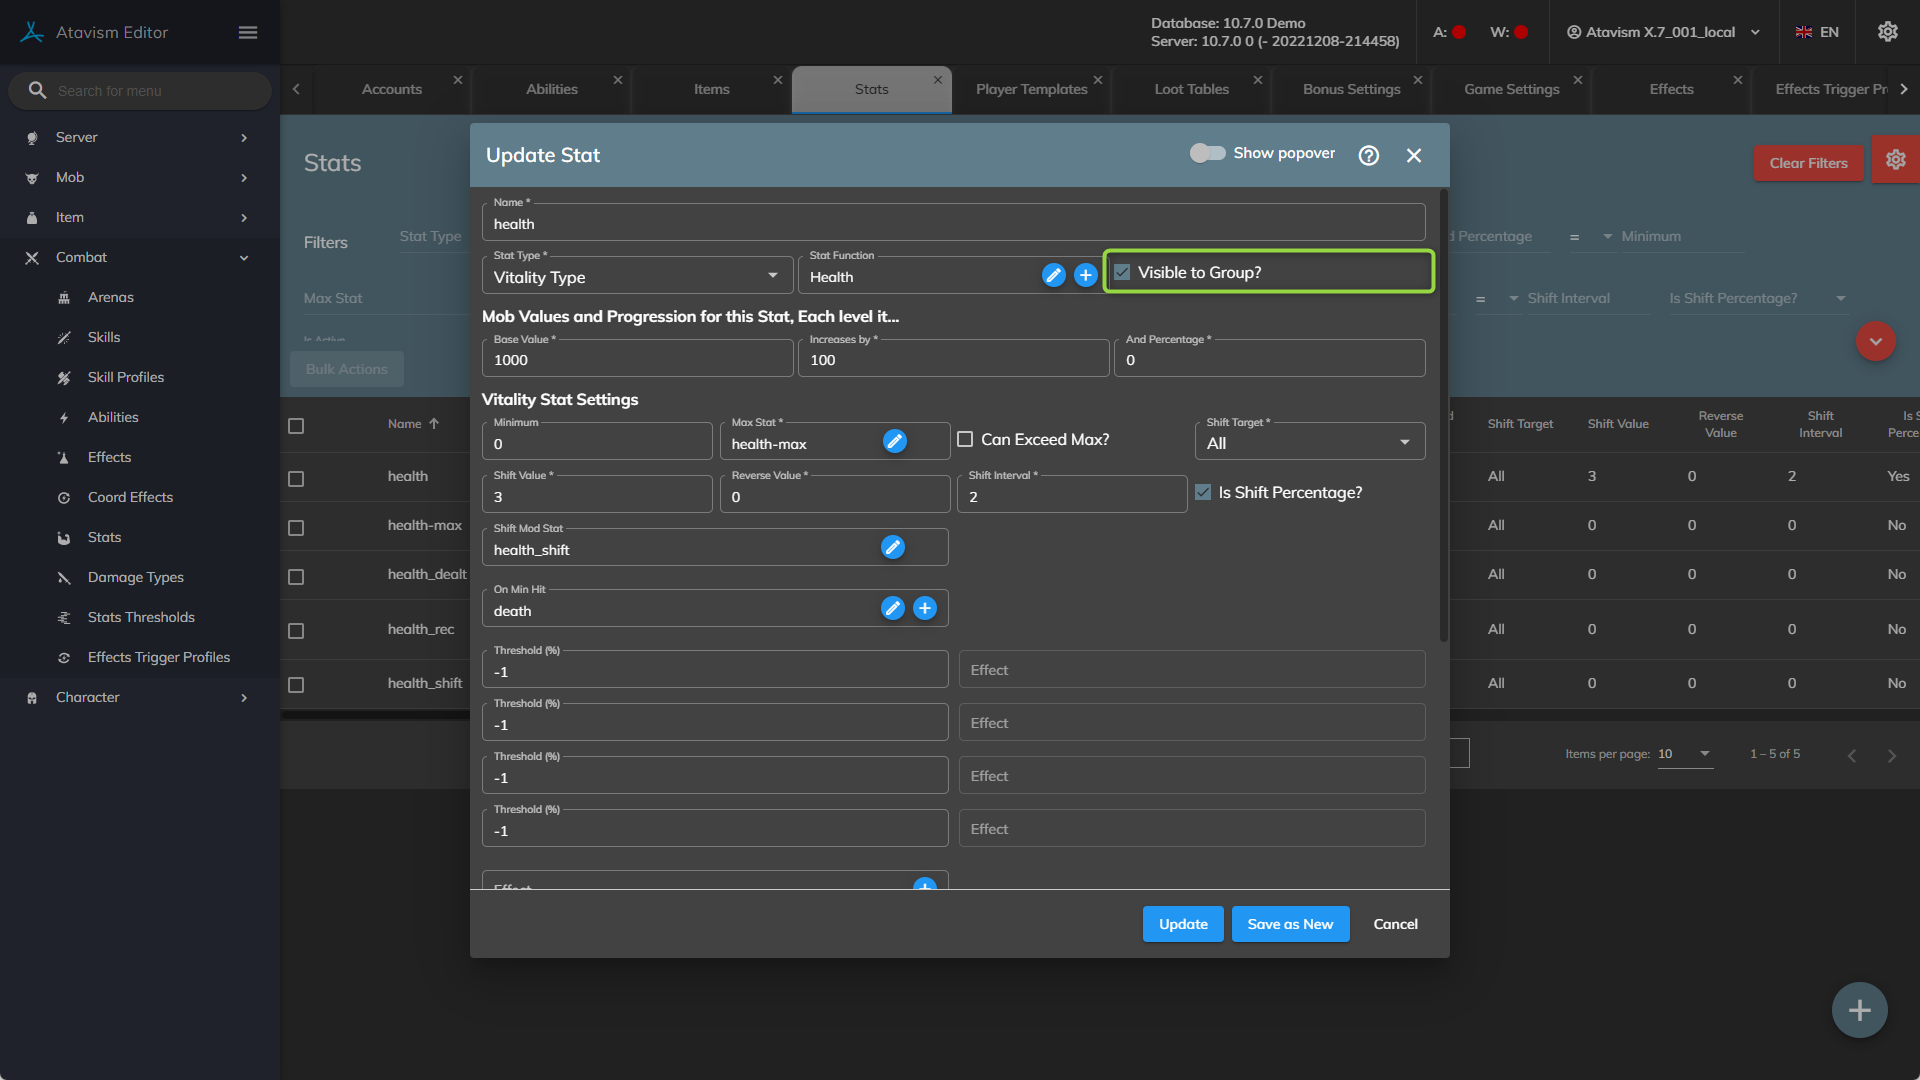Image resolution: width=1920 pixels, height=1080 pixels.
Task: Open settings gear icon in top bar
Action: pyautogui.click(x=1887, y=32)
